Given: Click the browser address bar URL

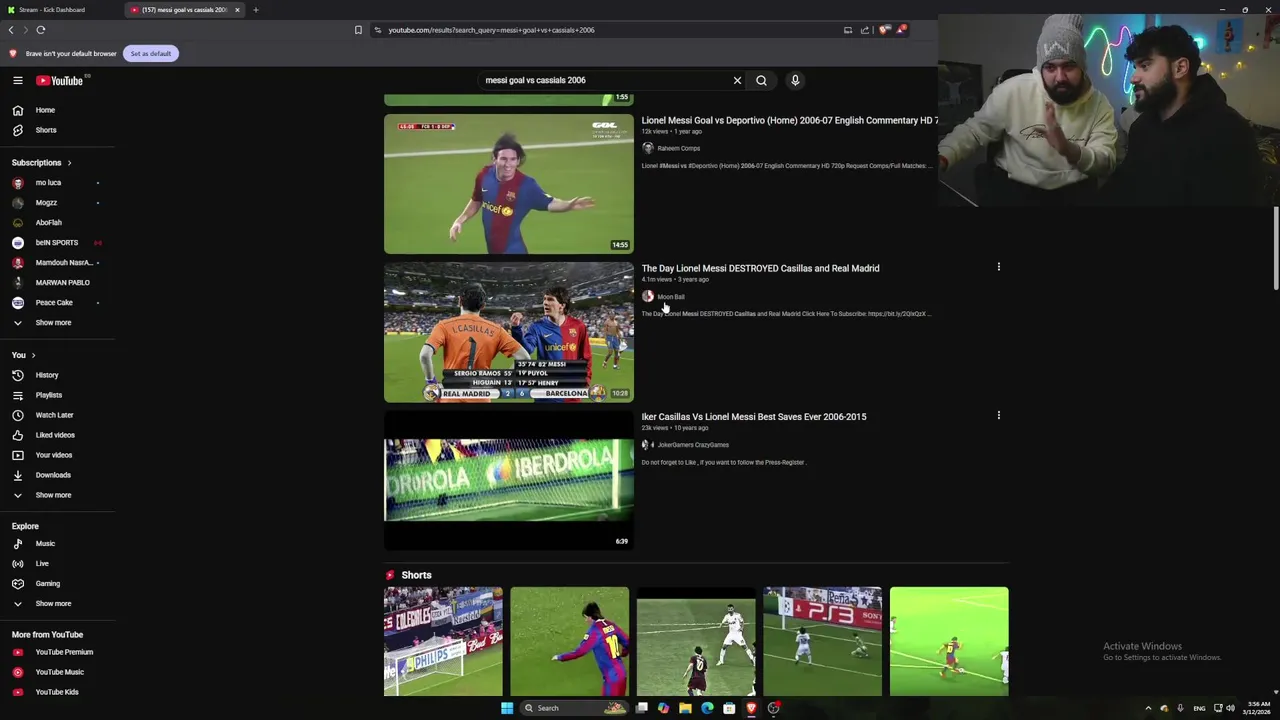Looking at the screenshot, I should click(x=491, y=30).
